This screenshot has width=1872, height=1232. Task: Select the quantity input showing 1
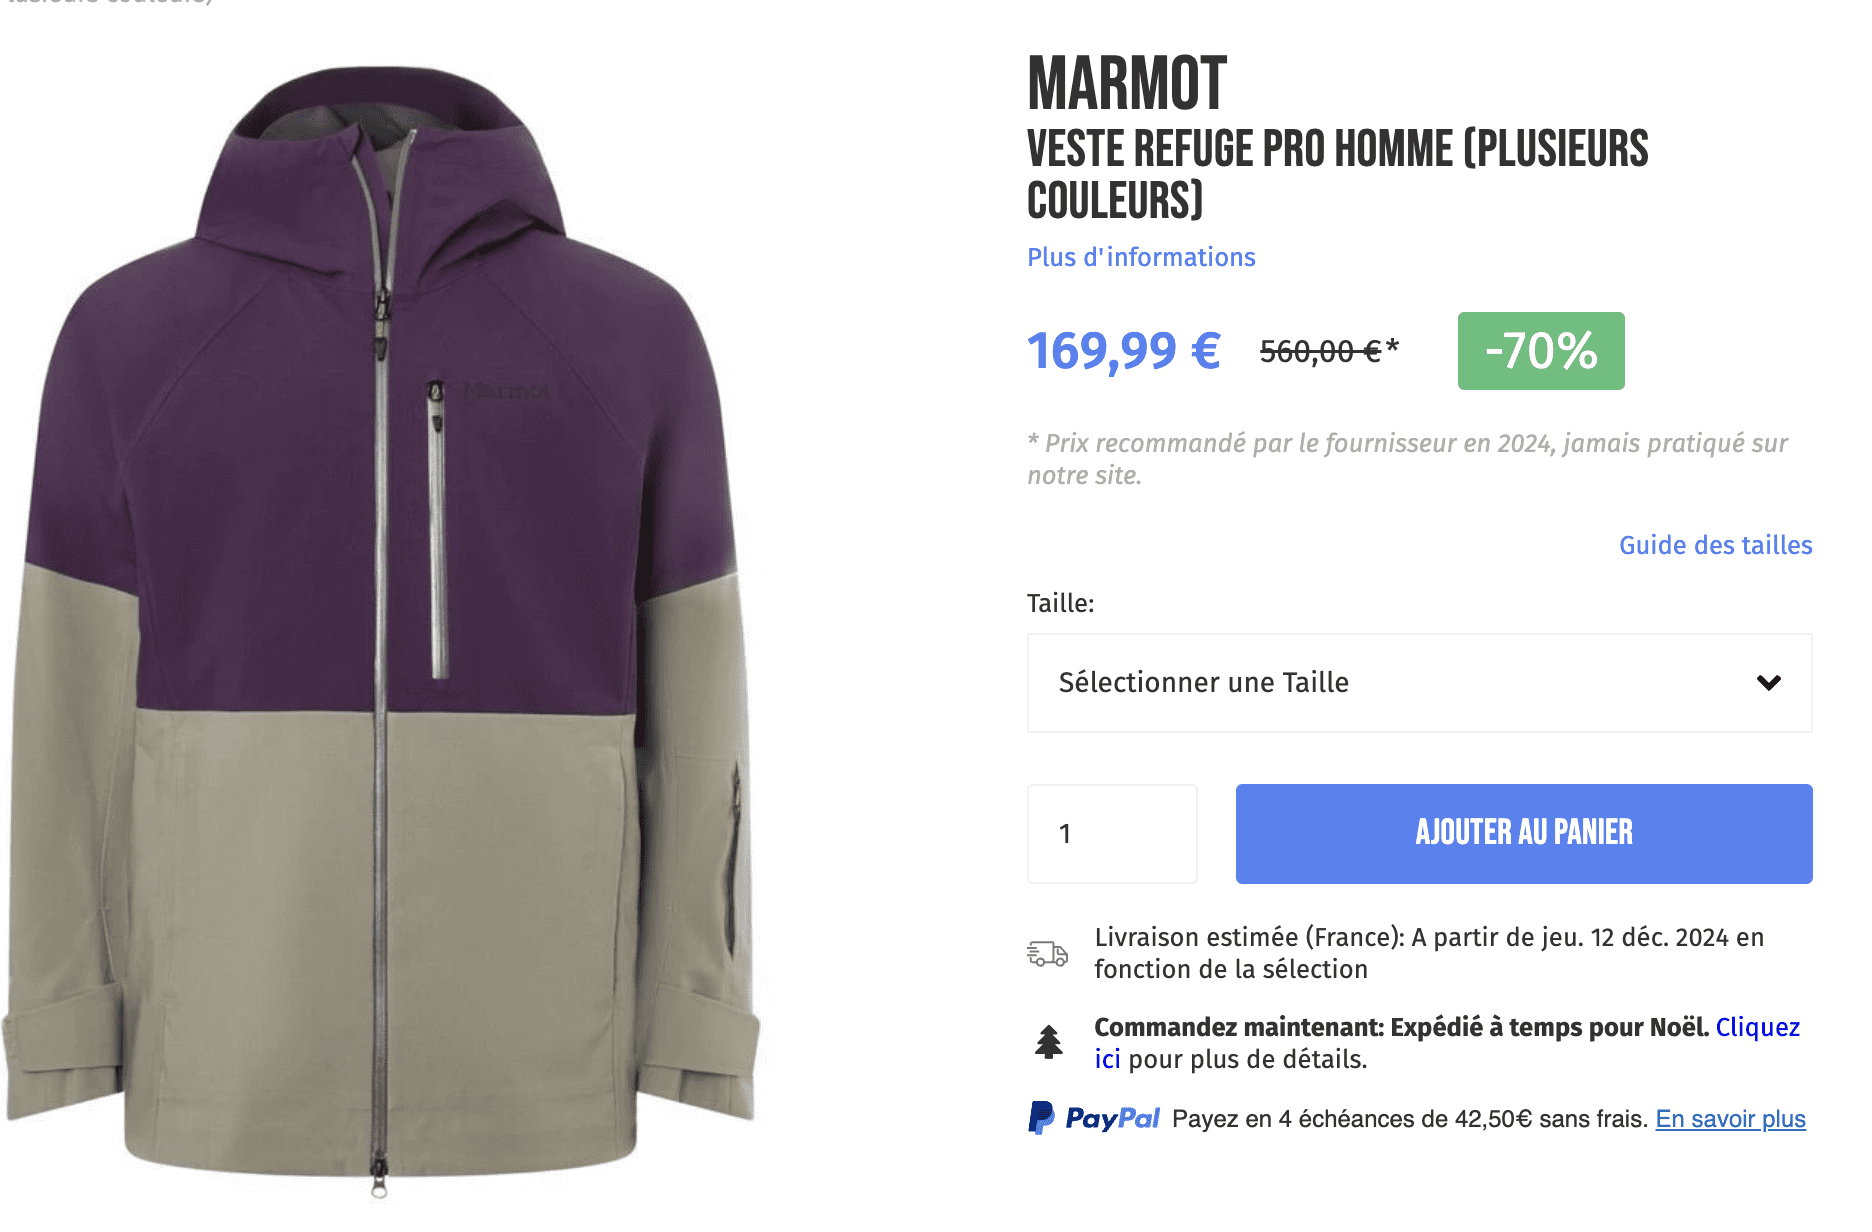[x=1111, y=833]
